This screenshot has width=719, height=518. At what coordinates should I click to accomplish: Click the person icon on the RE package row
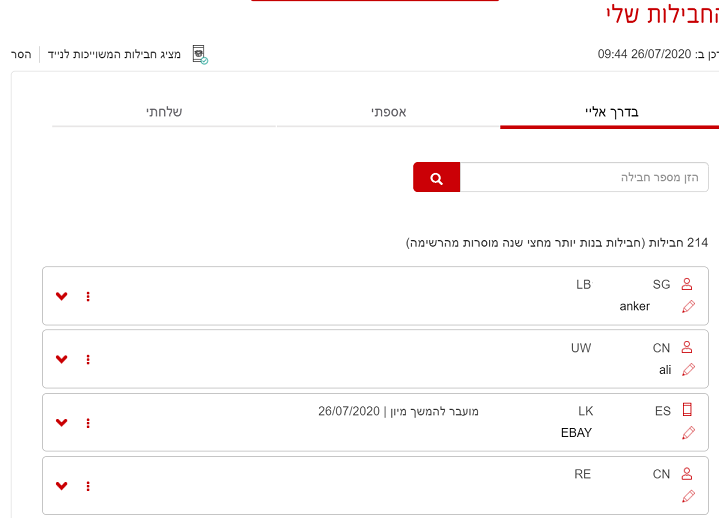point(687,474)
